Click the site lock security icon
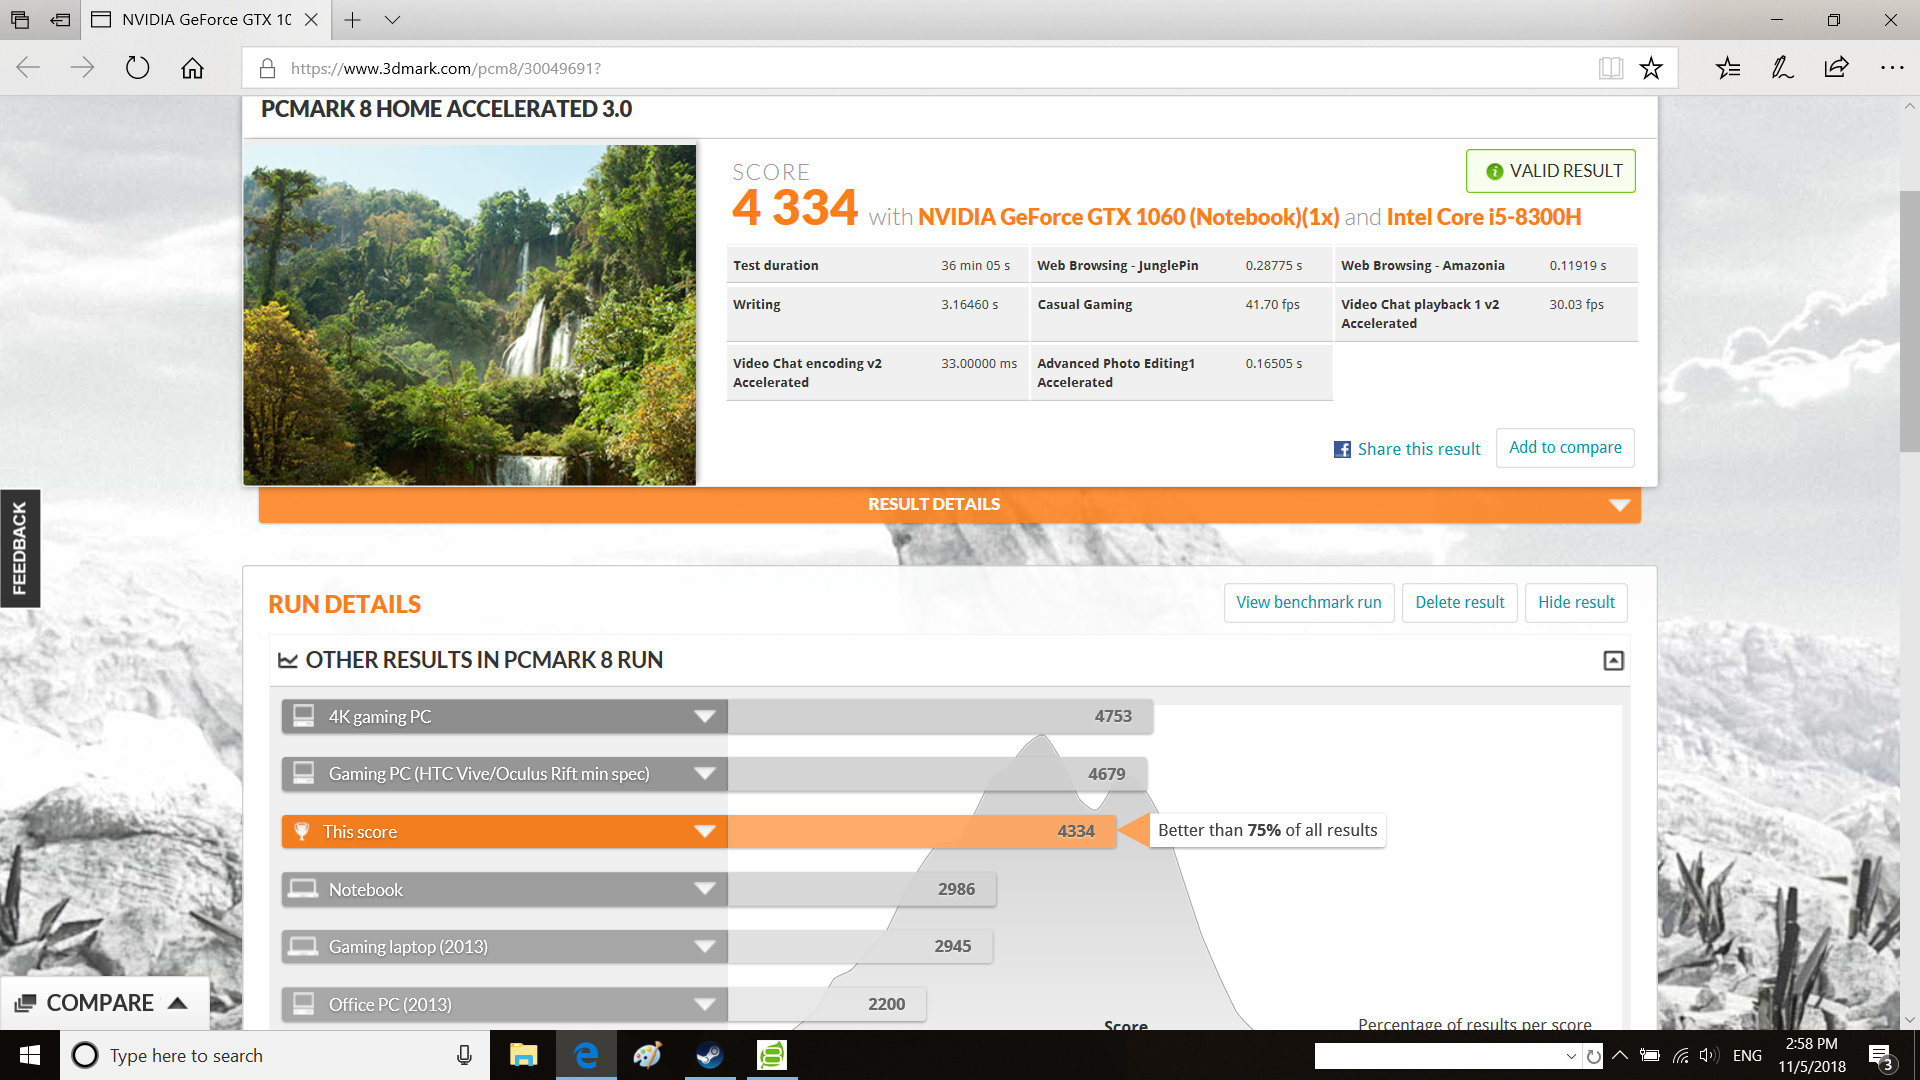The height and width of the screenshot is (1080, 1920). 267,68
